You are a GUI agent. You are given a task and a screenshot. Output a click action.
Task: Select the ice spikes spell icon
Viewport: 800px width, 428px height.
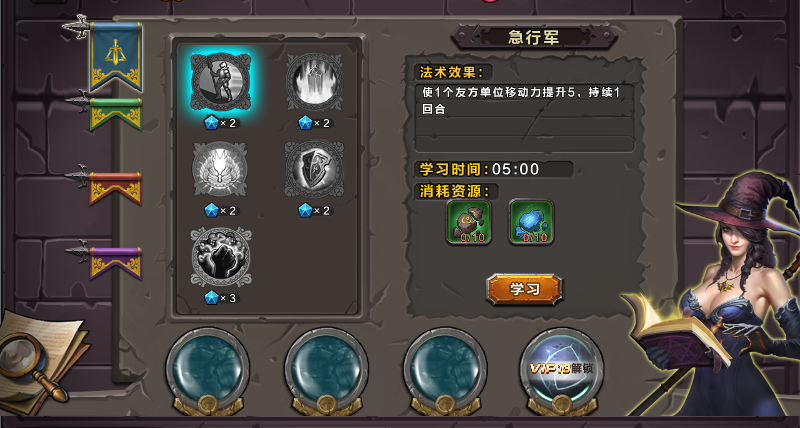coord(314,82)
